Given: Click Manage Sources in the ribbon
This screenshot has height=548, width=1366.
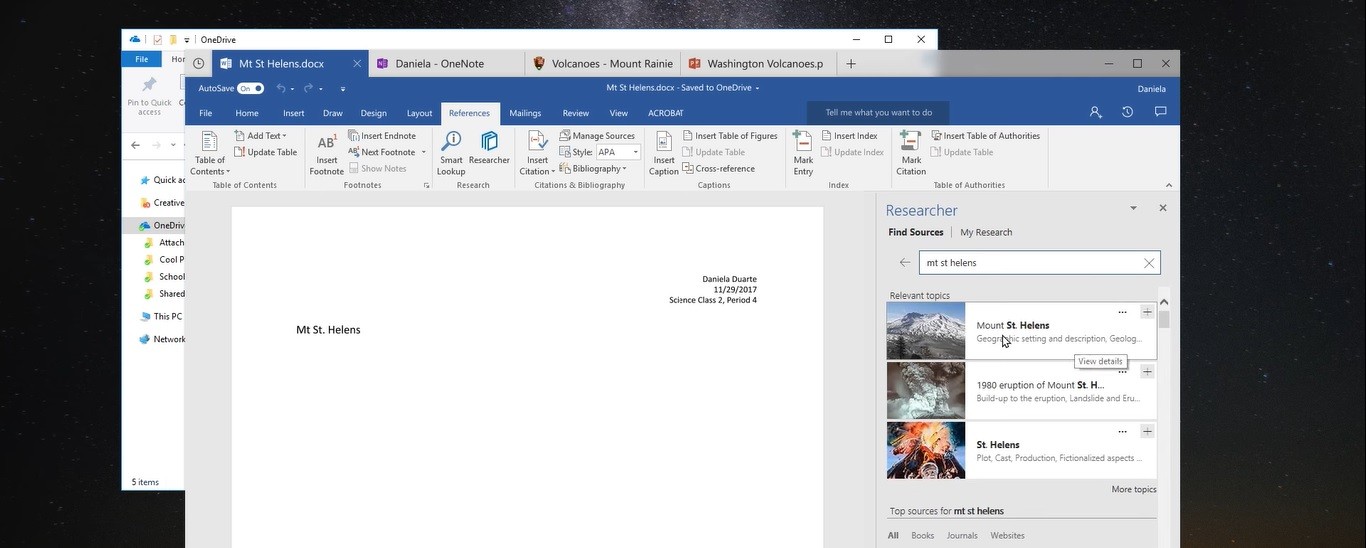Looking at the screenshot, I should coord(597,136).
